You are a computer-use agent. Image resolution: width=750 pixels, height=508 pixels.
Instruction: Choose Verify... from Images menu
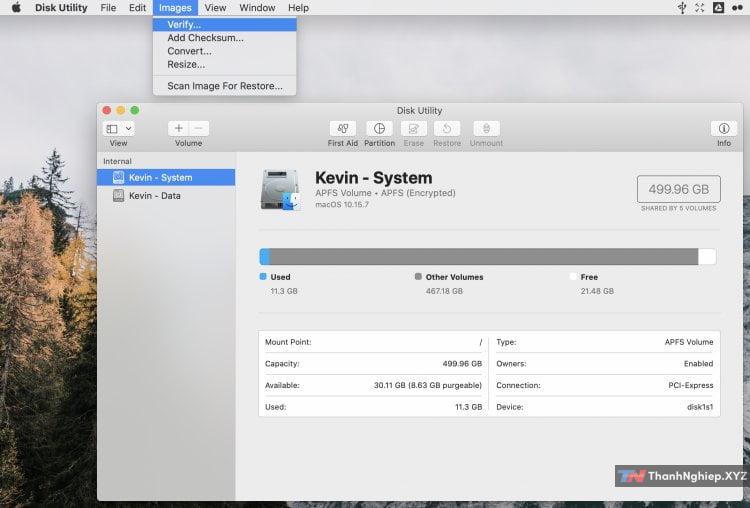pos(184,24)
